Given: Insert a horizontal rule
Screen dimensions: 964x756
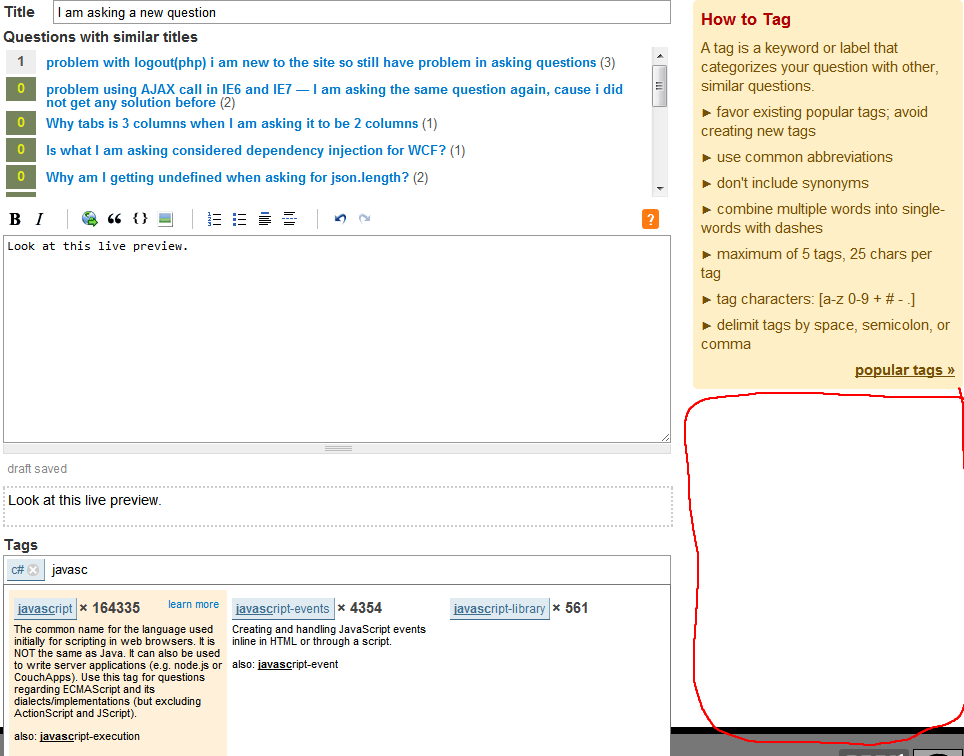Looking at the screenshot, I should tap(289, 219).
